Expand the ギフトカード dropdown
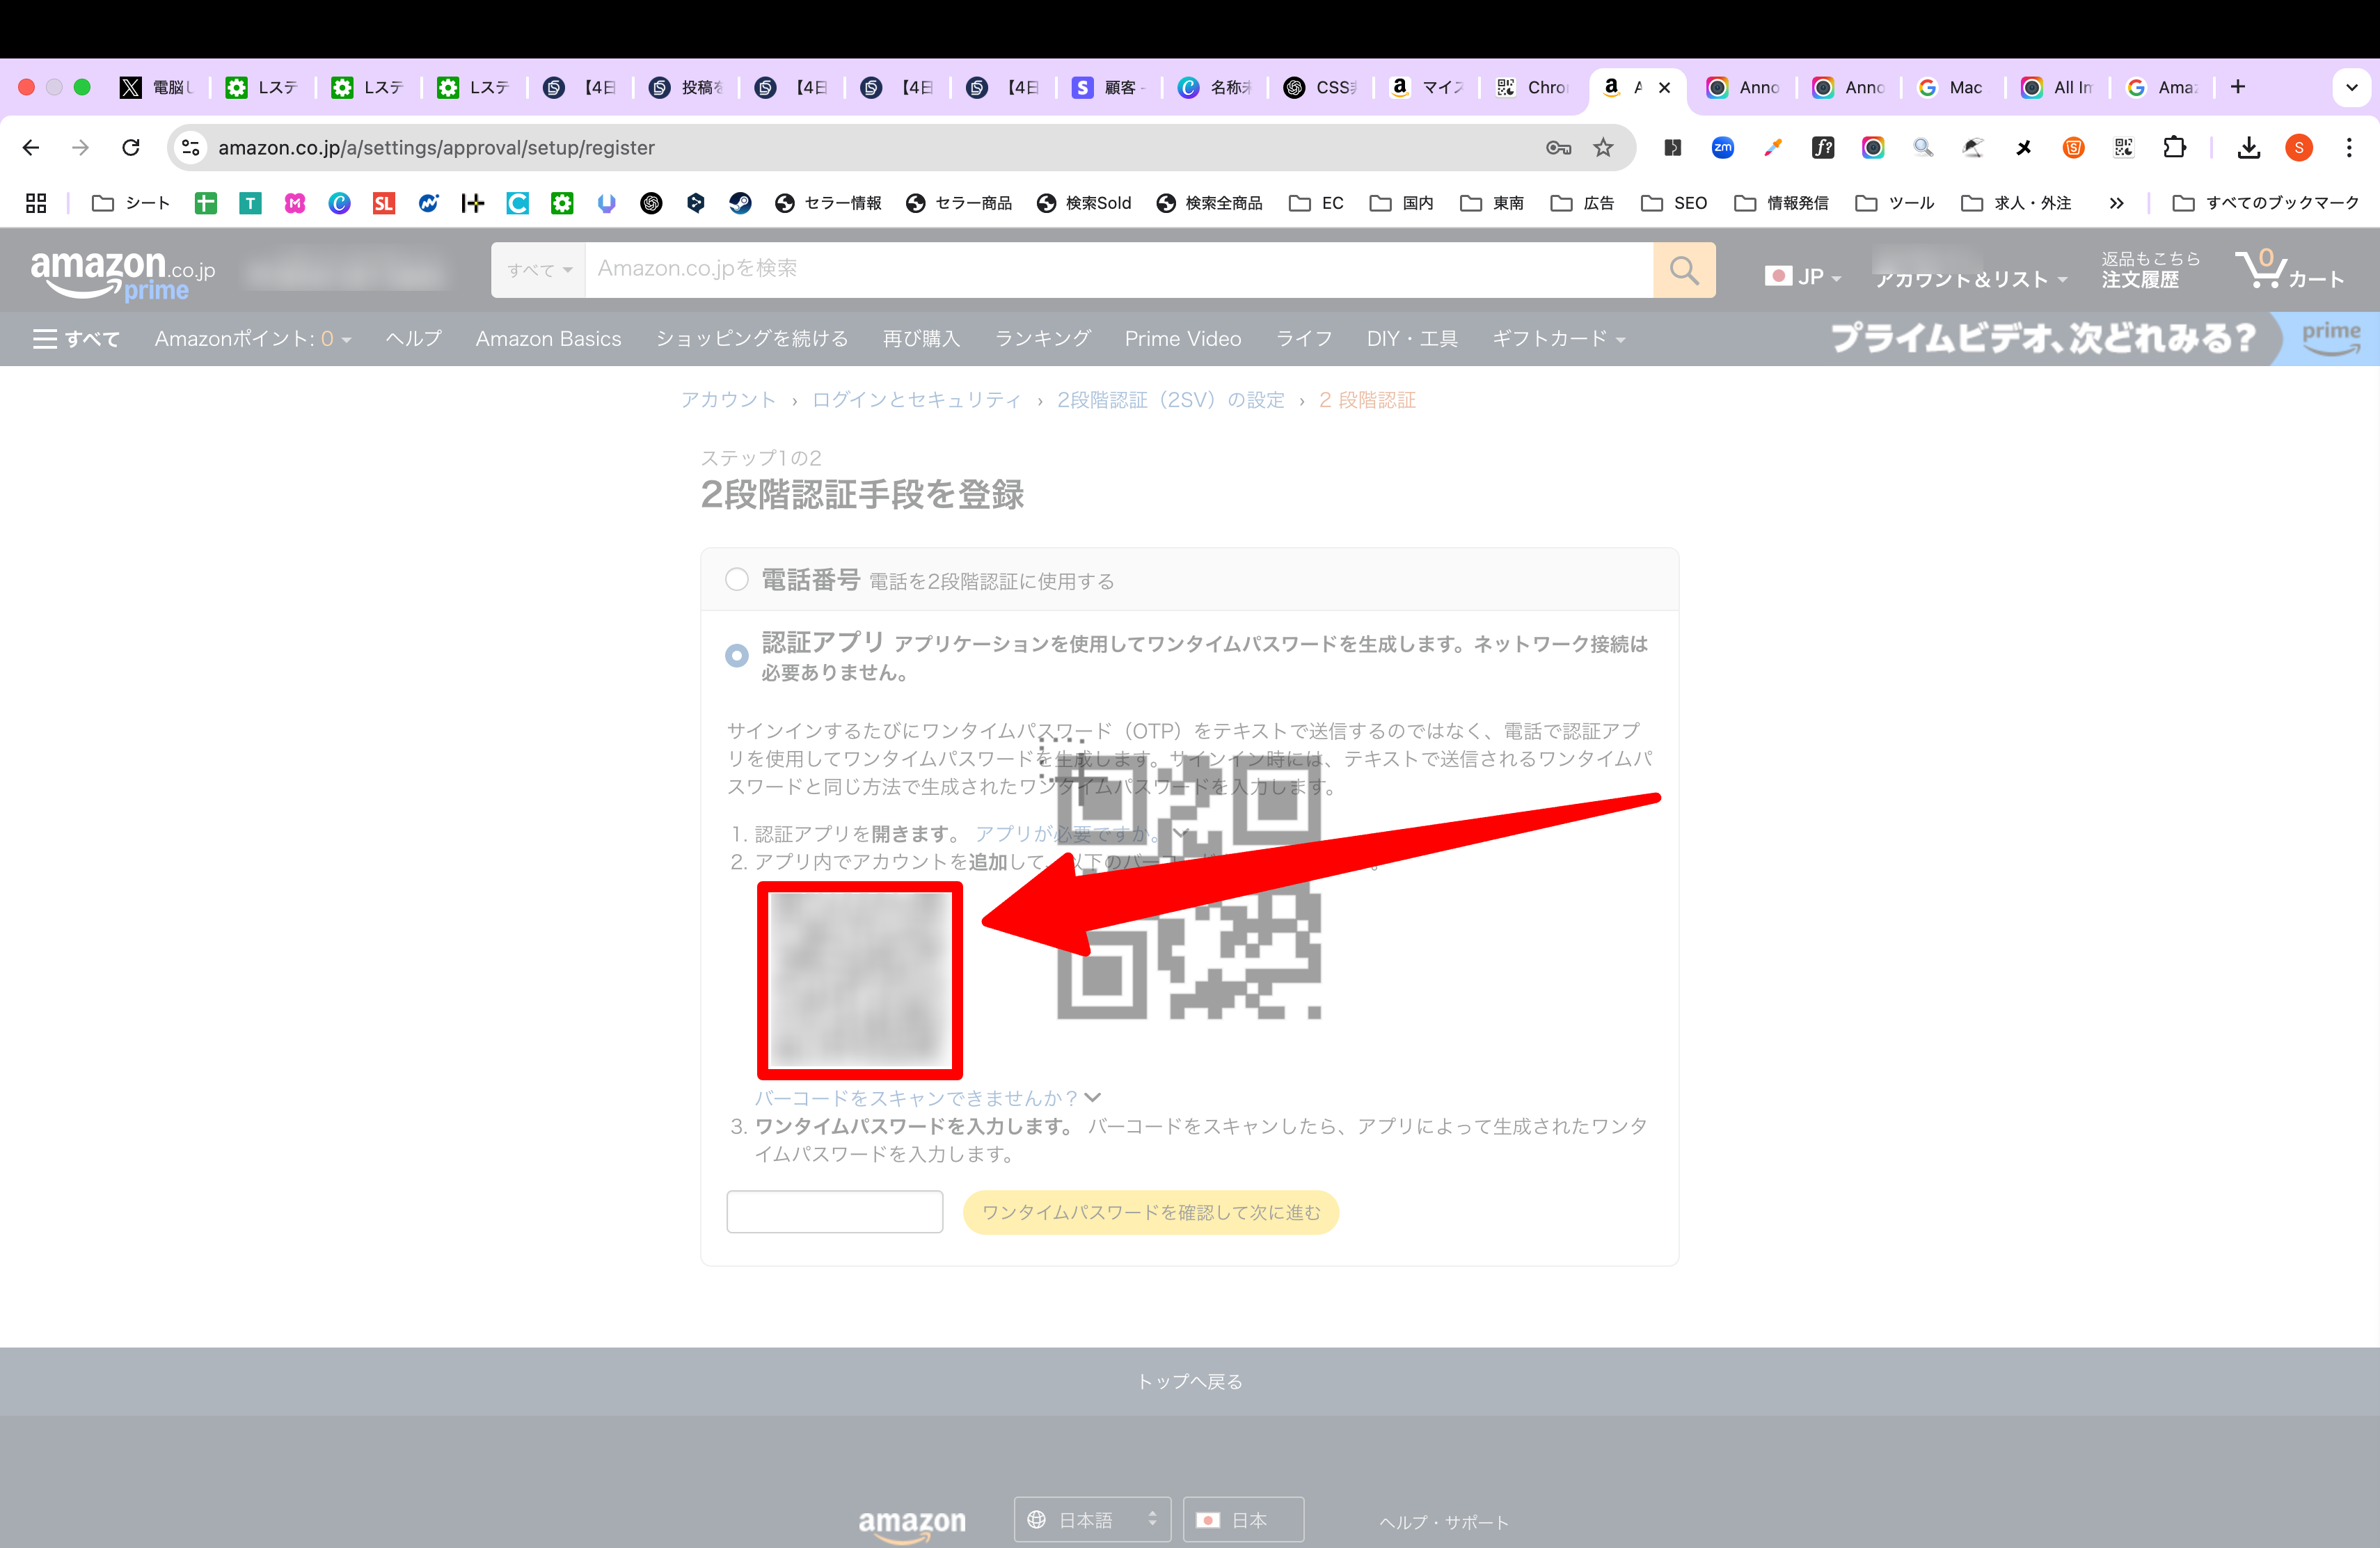This screenshot has width=2380, height=1548. (1558, 339)
